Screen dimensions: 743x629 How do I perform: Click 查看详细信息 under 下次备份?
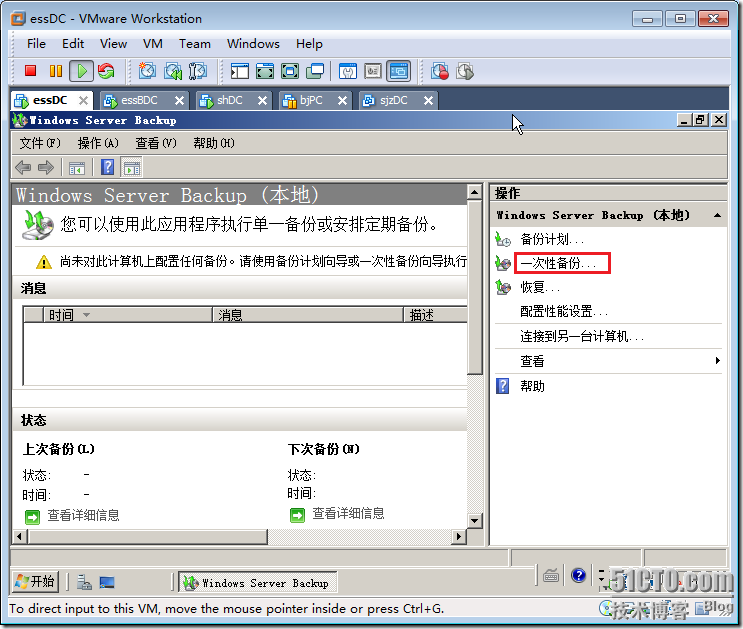coord(348,513)
